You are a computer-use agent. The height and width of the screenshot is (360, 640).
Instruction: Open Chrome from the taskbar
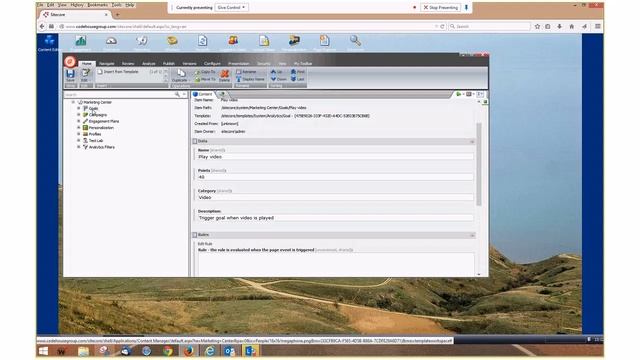(167, 351)
